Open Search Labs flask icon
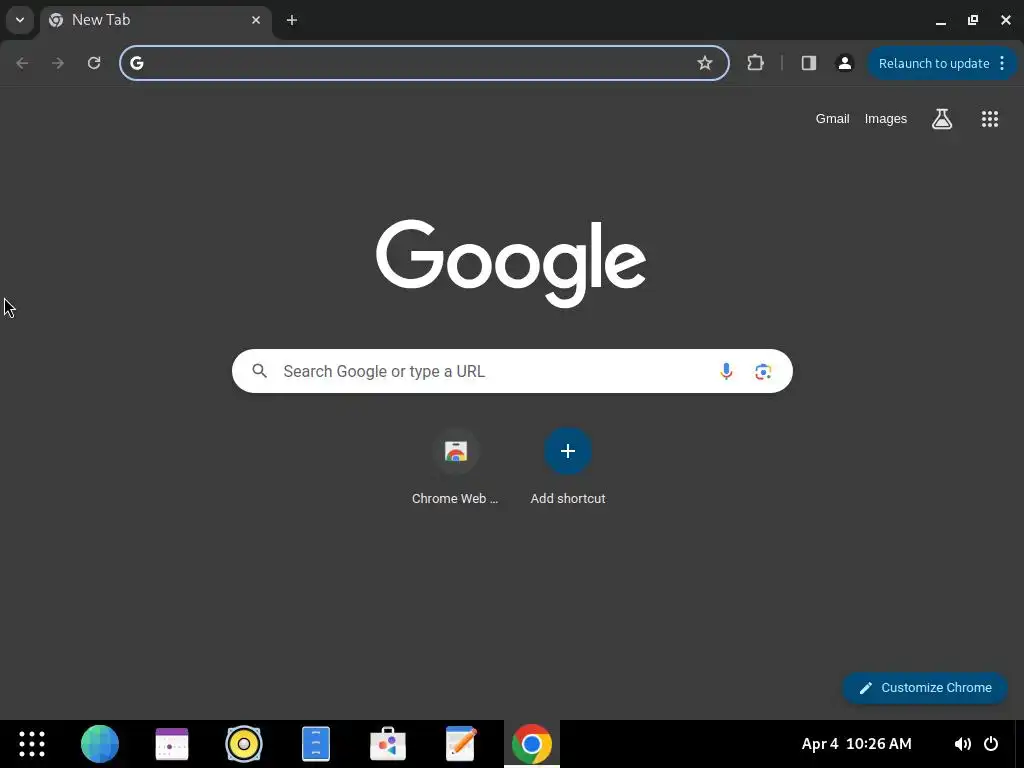1024x768 pixels. [942, 119]
